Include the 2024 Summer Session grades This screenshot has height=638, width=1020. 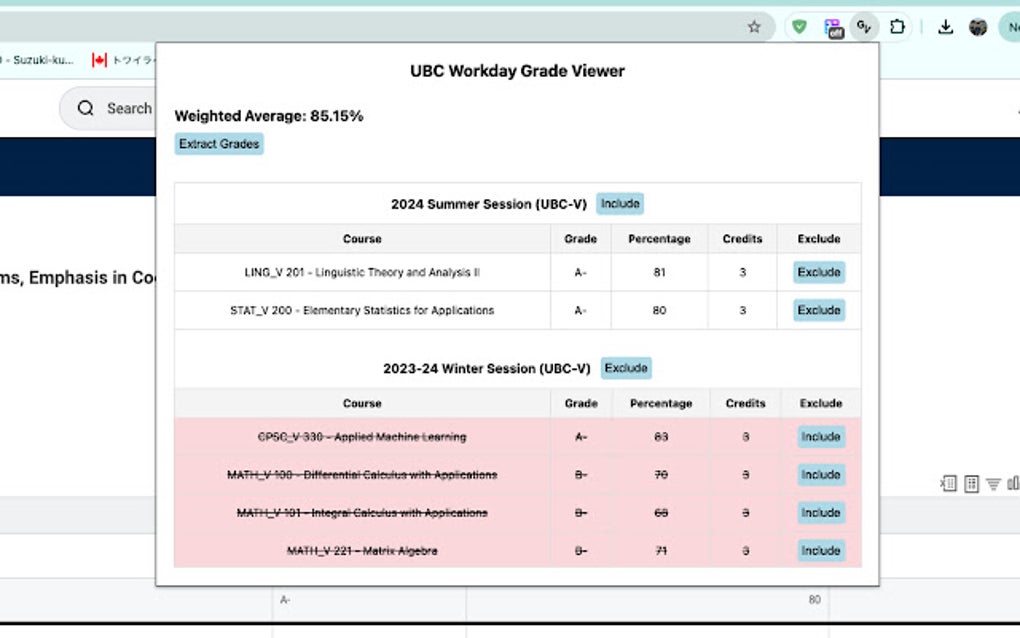point(620,203)
